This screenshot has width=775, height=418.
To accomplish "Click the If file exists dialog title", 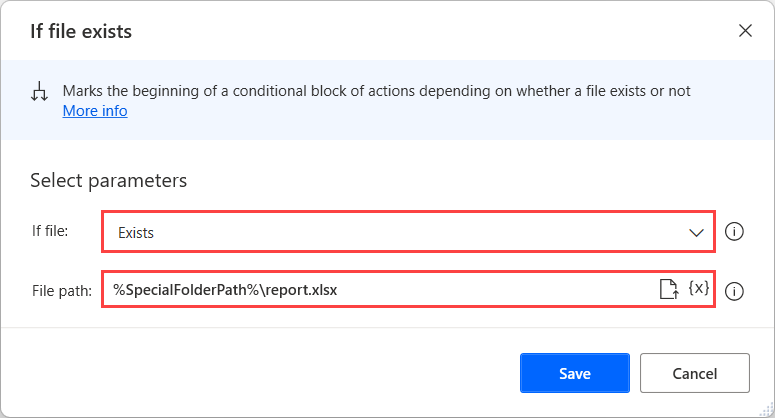I will coord(81,31).
